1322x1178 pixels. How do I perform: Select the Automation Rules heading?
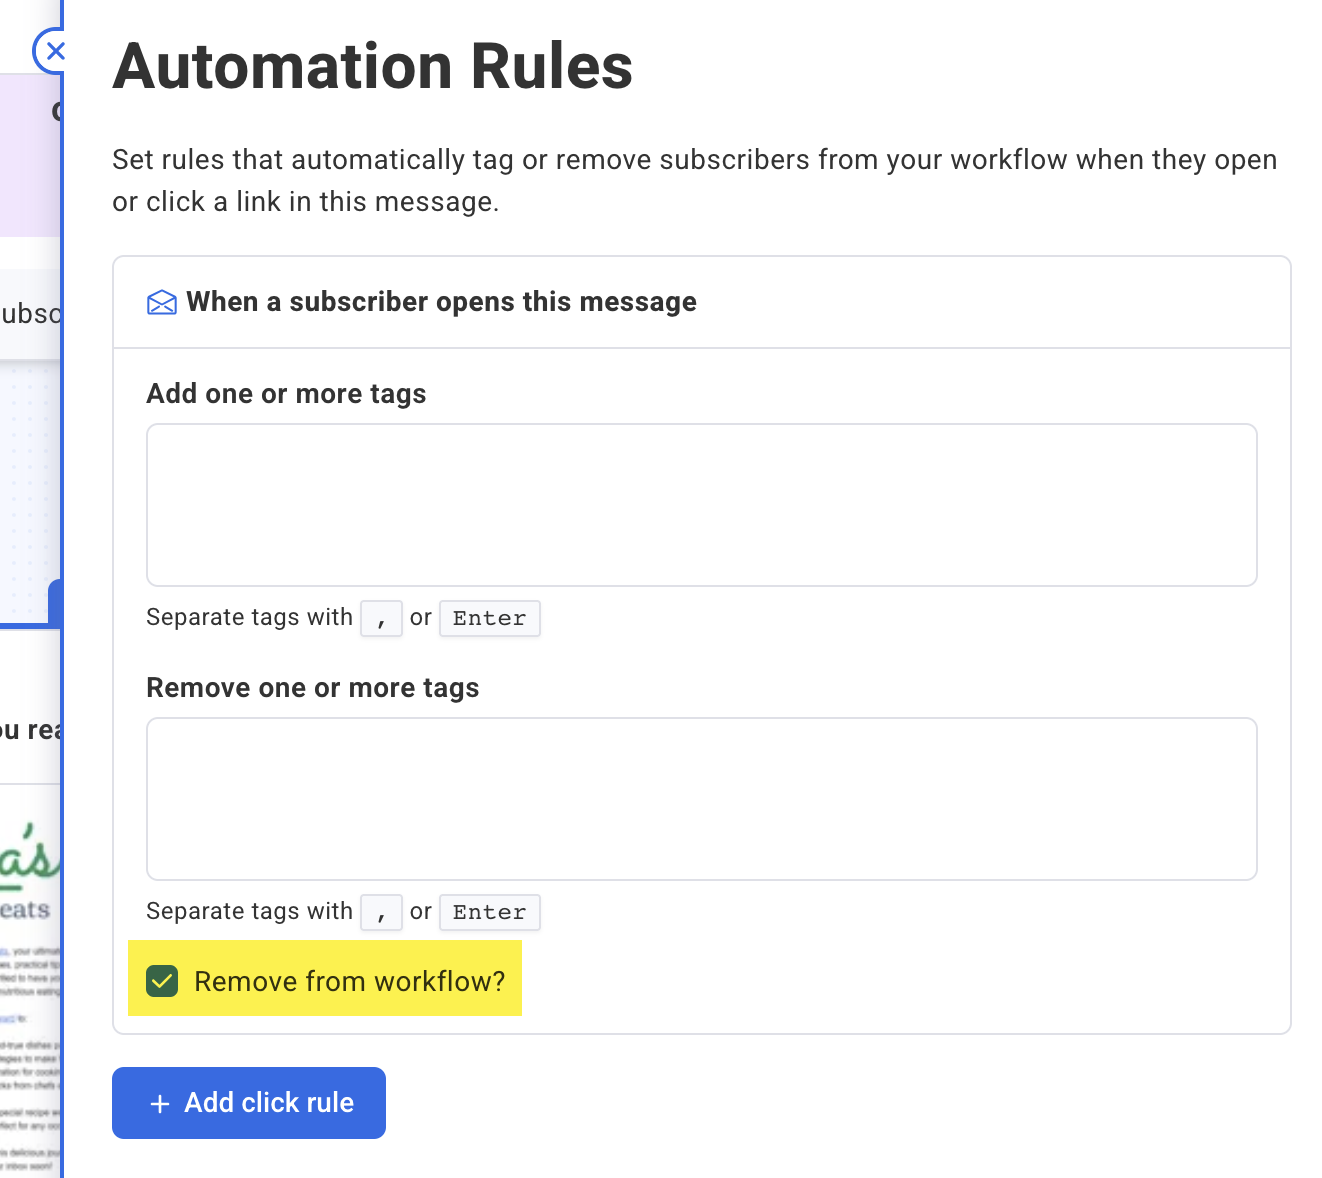tap(372, 66)
